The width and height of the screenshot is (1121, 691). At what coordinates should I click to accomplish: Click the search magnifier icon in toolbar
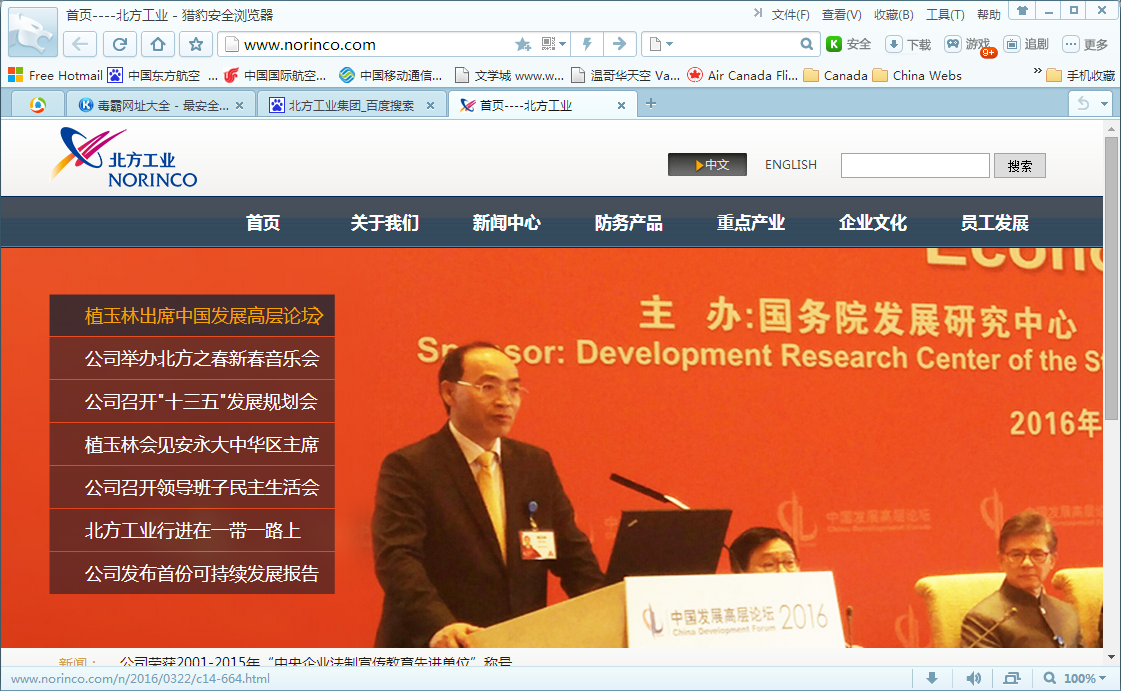coord(807,44)
